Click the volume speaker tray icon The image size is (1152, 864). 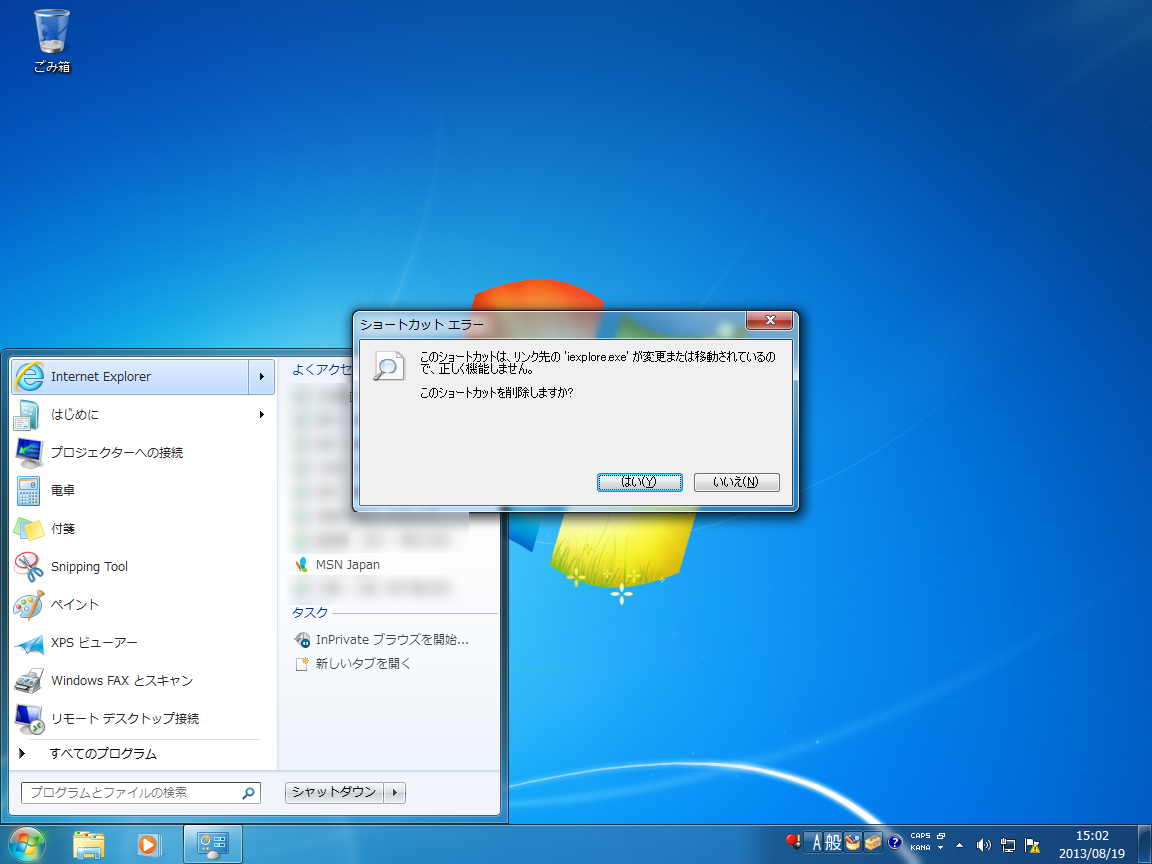[983, 844]
